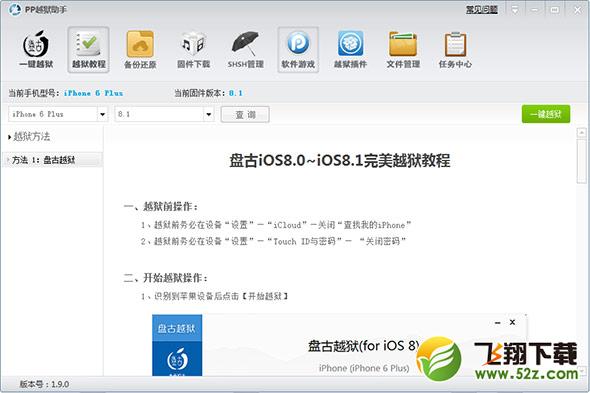Minimize the PP越狱助手 window
590x393 pixels.
point(534,10)
